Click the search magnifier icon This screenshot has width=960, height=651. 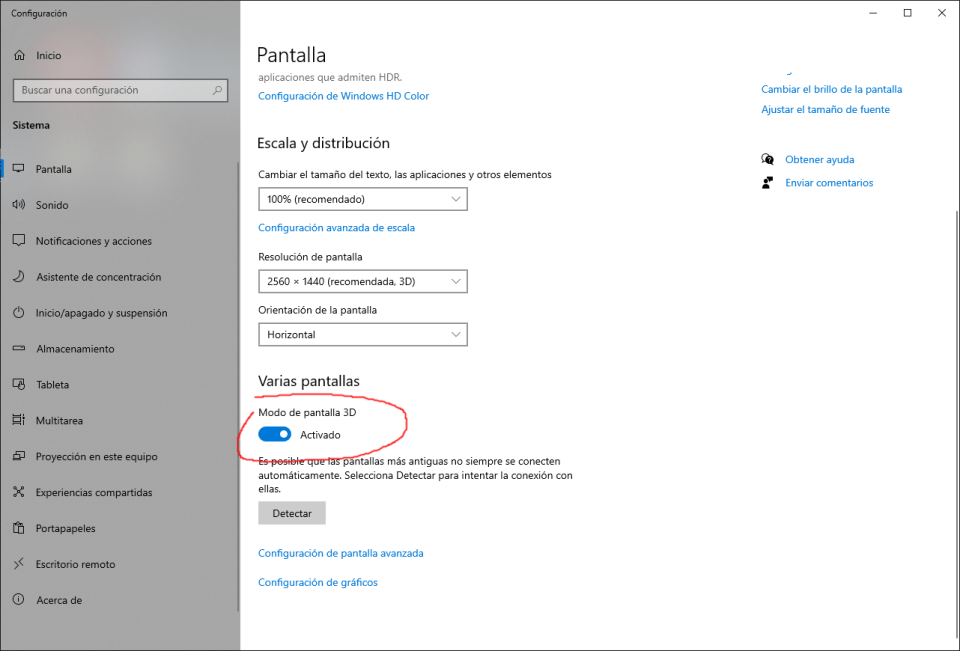[x=218, y=90]
